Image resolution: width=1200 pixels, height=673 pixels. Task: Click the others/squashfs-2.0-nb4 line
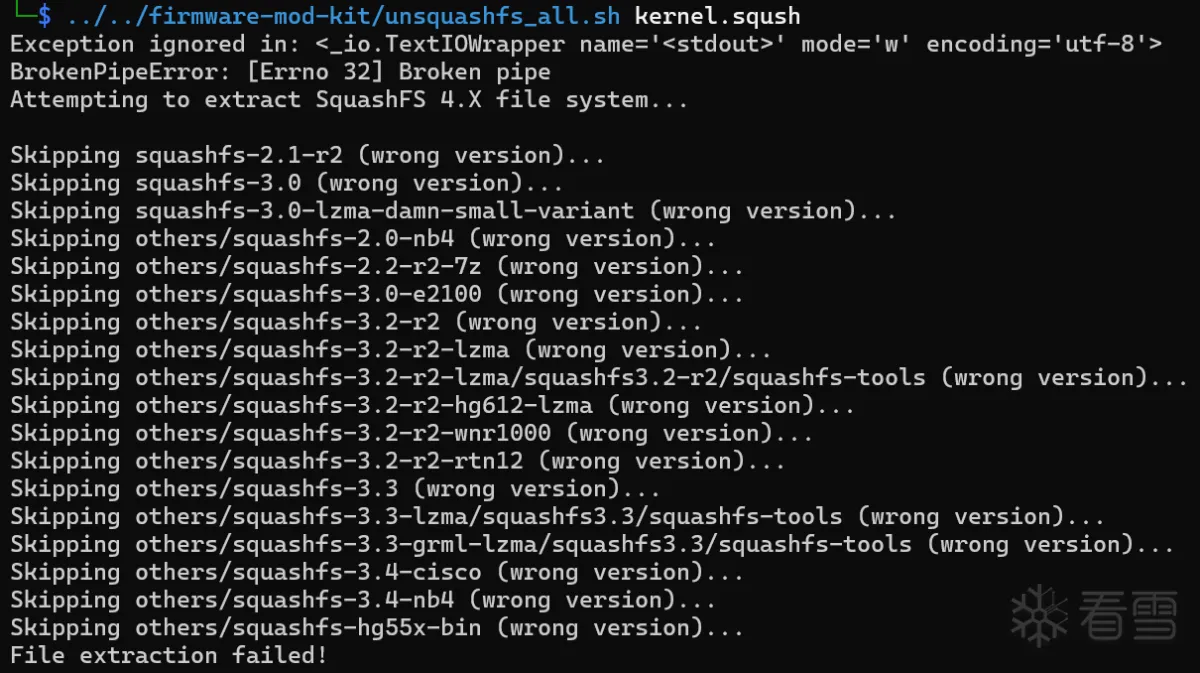coord(363,239)
